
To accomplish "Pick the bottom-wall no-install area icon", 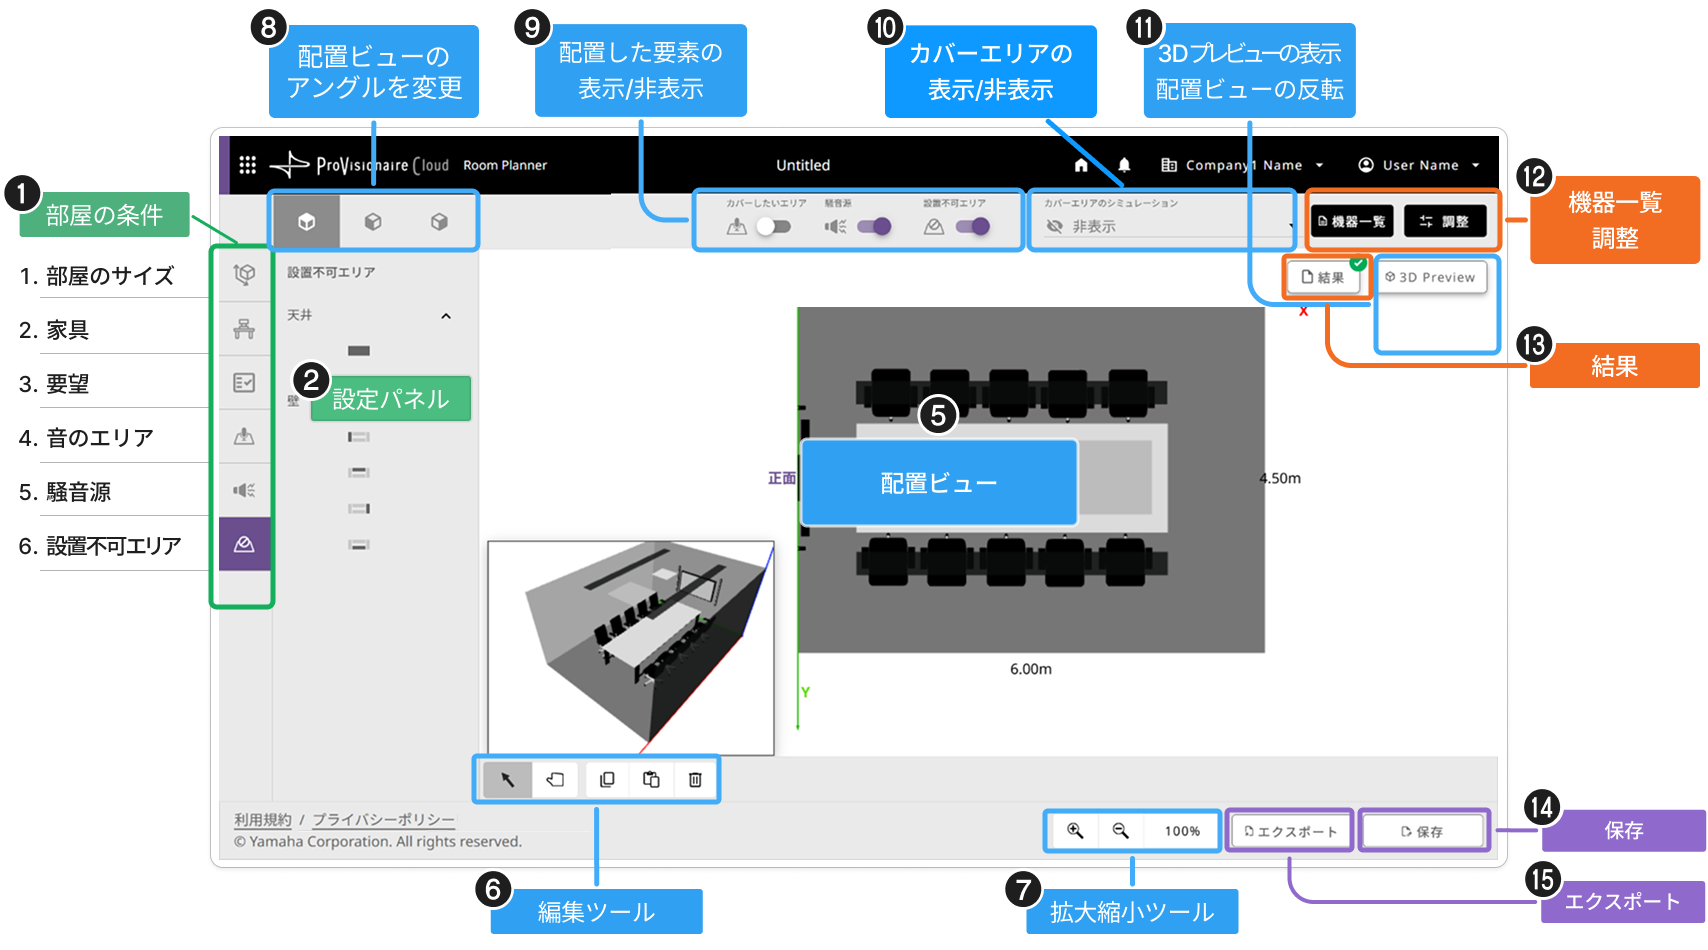I will pyautogui.click(x=359, y=545).
